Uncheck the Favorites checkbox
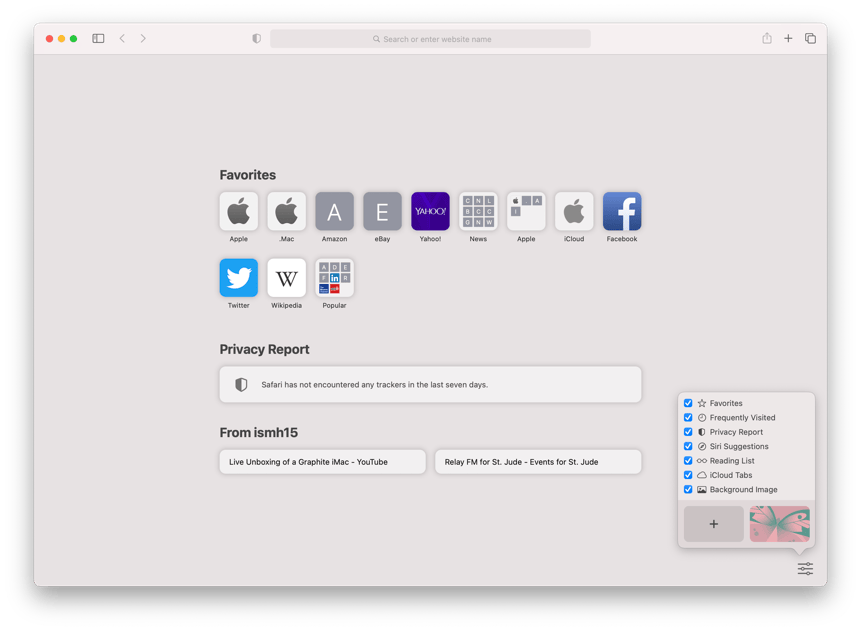The height and width of the screenshot is (631, 861). [688, 403]
